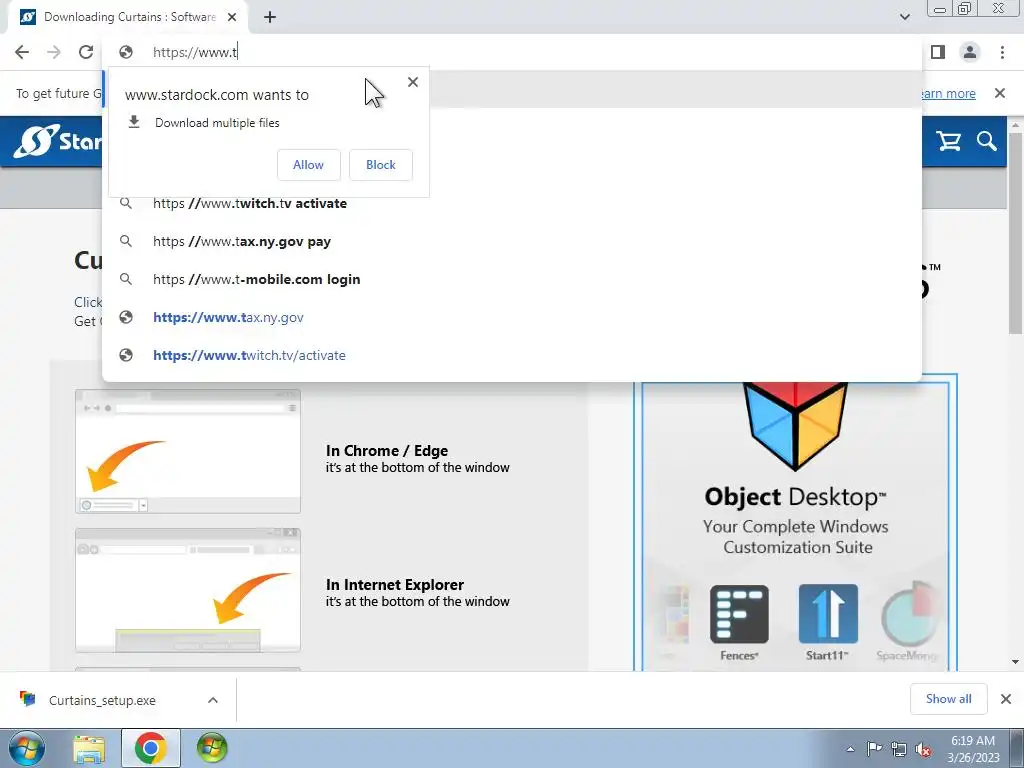Click the Fences product icon
Viewport: 1024px width, 768px height.
coord(739,615)
